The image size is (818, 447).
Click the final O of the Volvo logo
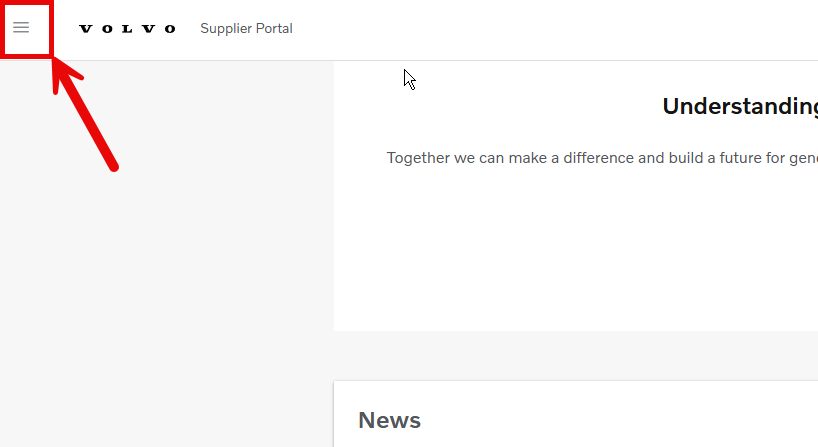[170, 29]
